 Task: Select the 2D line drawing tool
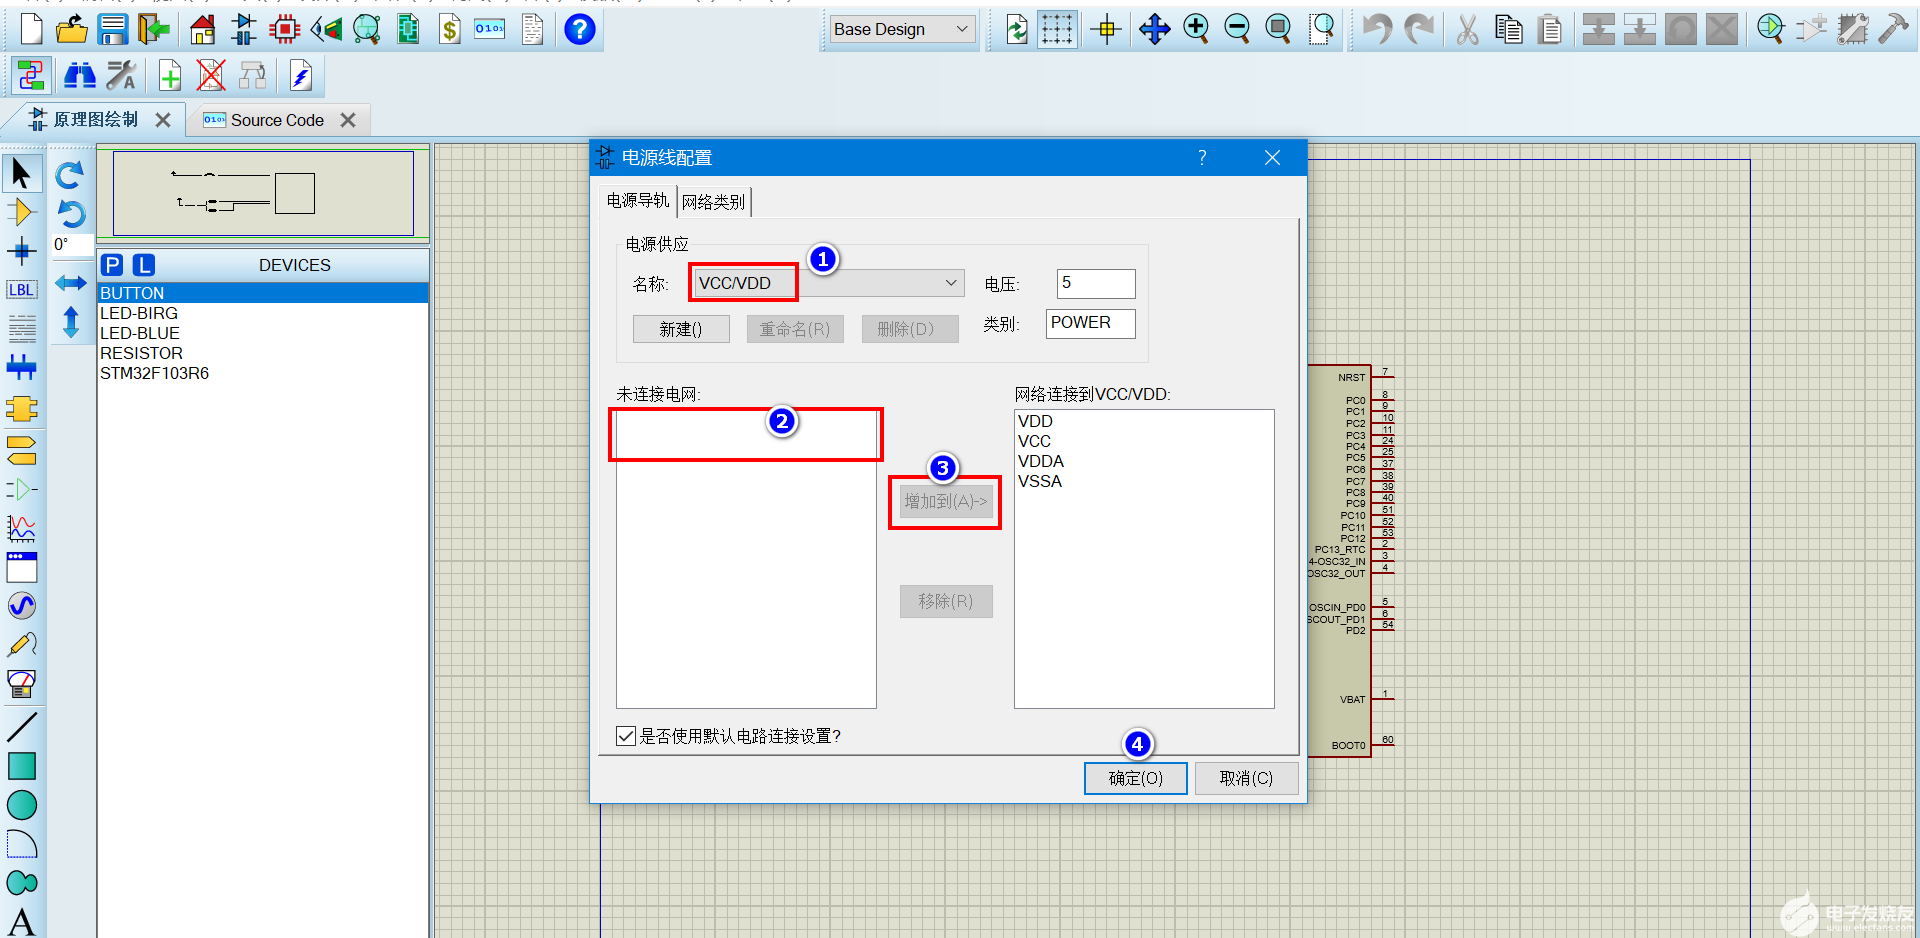click(22, 727)
